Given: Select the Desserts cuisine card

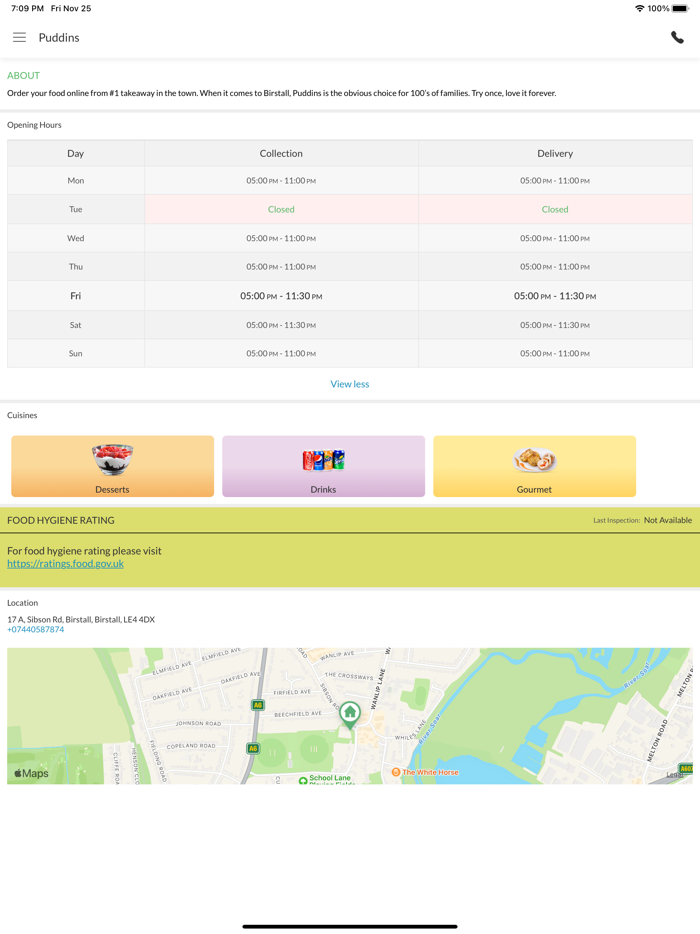Looking at the screenshot, I should click(113, 466).
